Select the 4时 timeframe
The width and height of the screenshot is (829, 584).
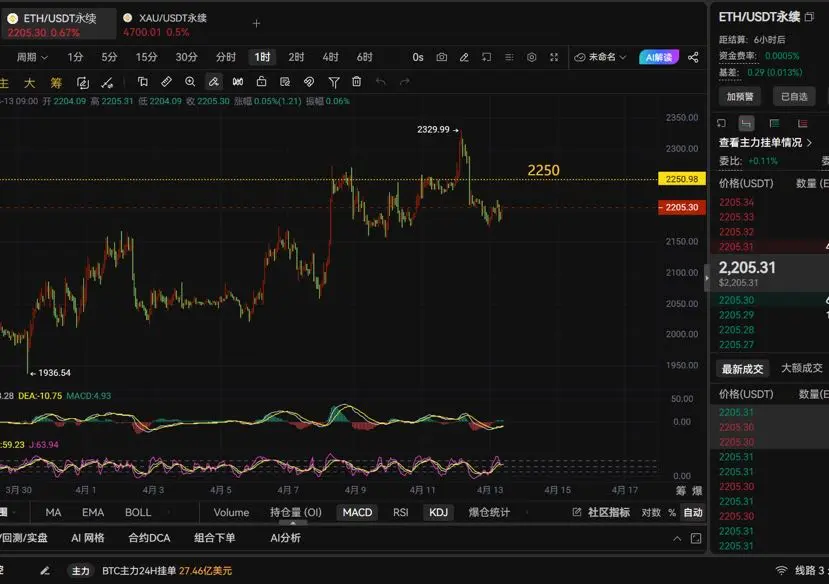(330, 57)
